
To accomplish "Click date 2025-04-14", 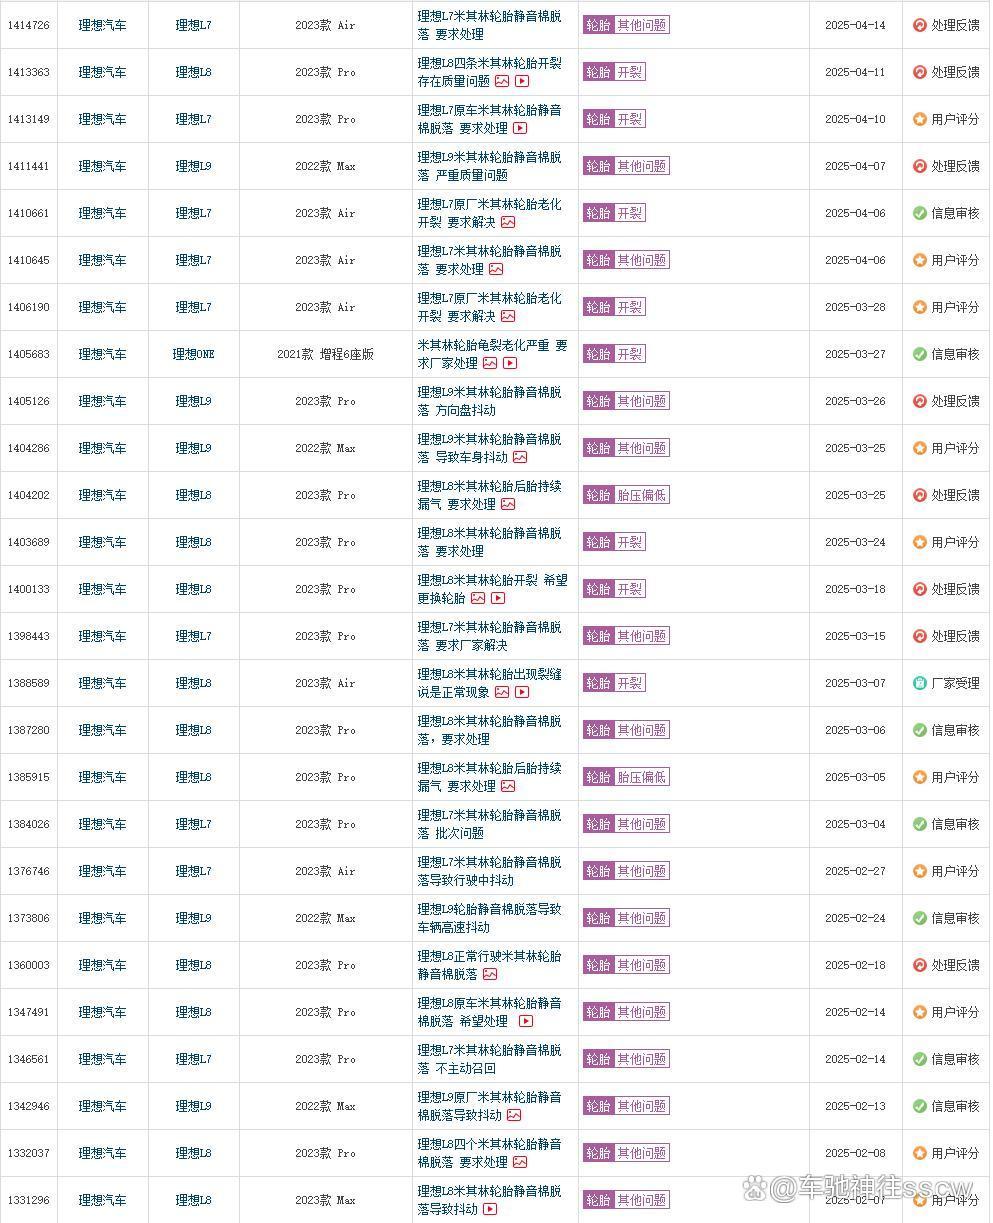I will (x=855, y=25).
